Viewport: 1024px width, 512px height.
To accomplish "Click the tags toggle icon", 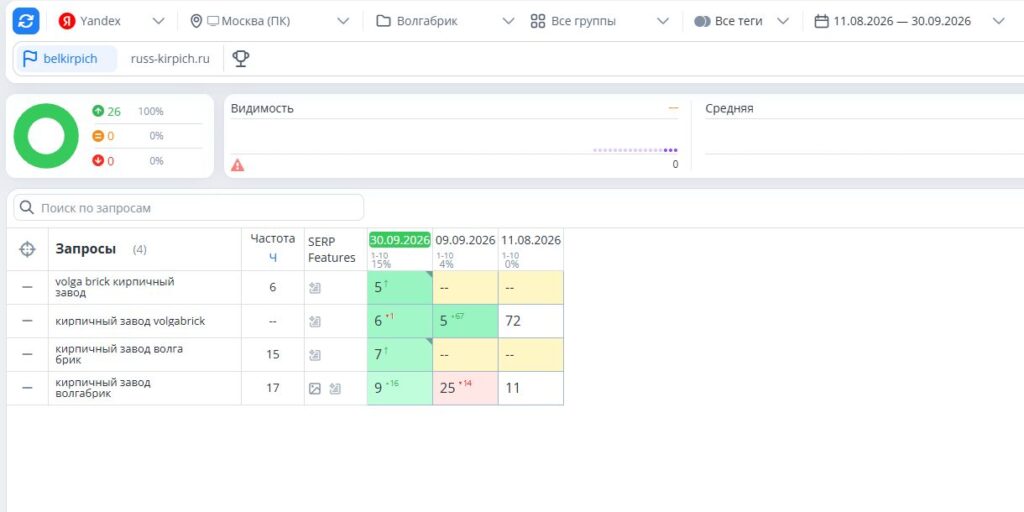I will [x=702, y=21].
